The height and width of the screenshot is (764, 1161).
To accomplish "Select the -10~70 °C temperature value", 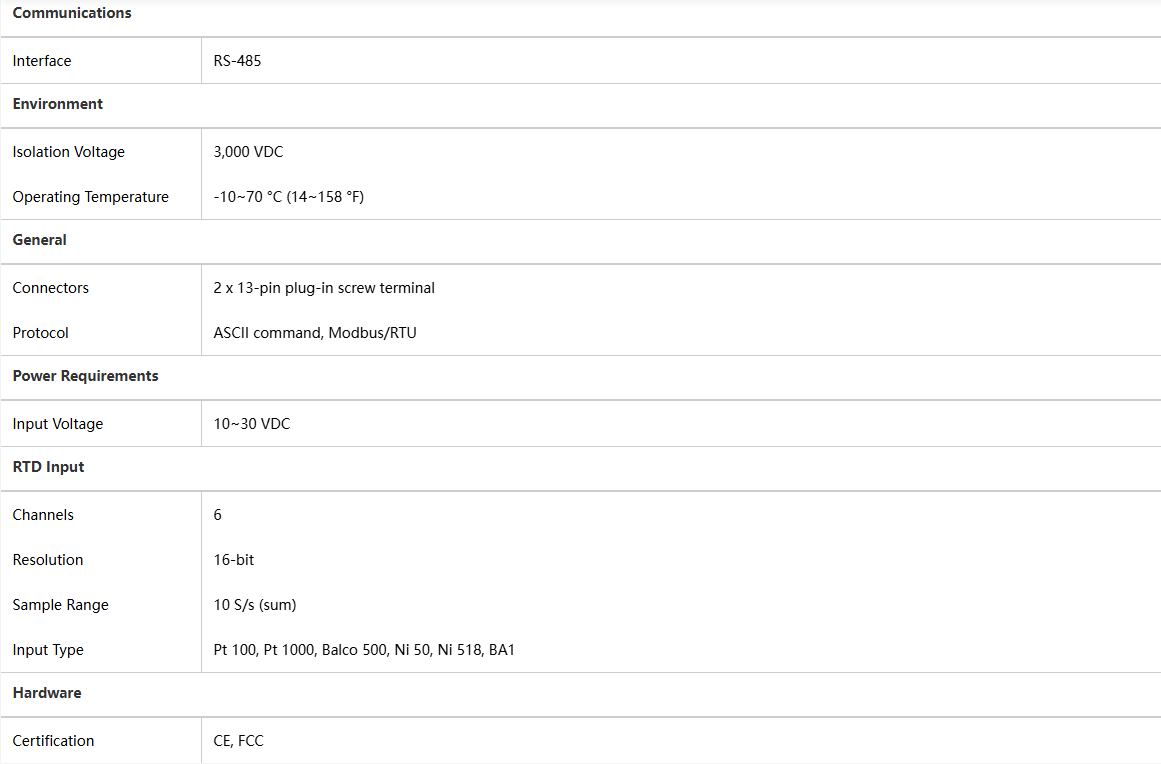I will [289, 197].
